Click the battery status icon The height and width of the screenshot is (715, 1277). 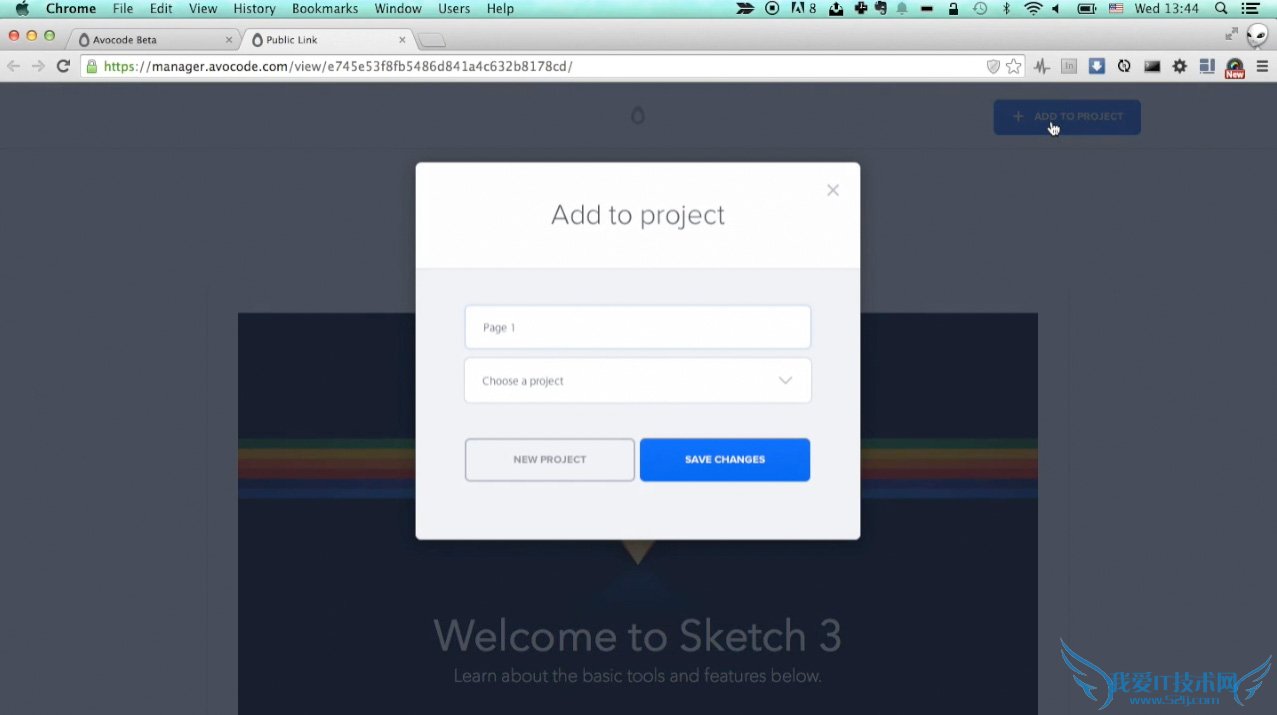(x=1087, y=9)
